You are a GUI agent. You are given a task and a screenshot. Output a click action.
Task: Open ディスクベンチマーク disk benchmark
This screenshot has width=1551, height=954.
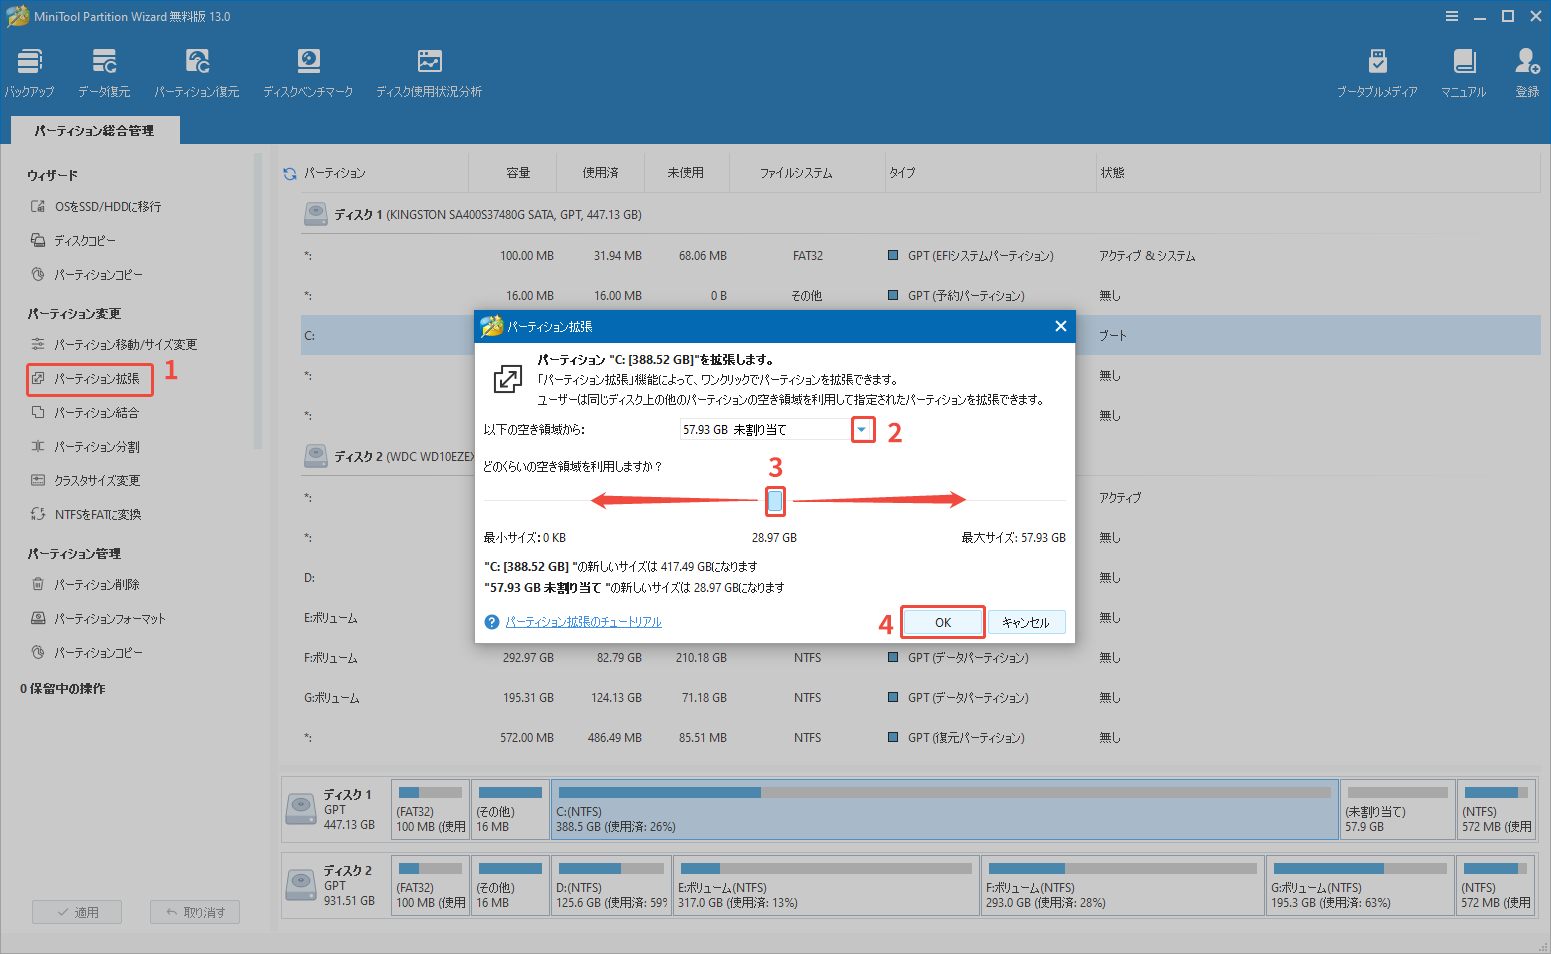pyautogui.click(x=308, y=62)
